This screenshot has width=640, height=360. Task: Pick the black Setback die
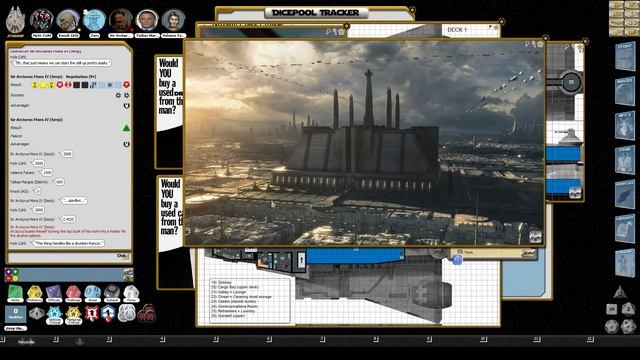click(x=111, y=293)
